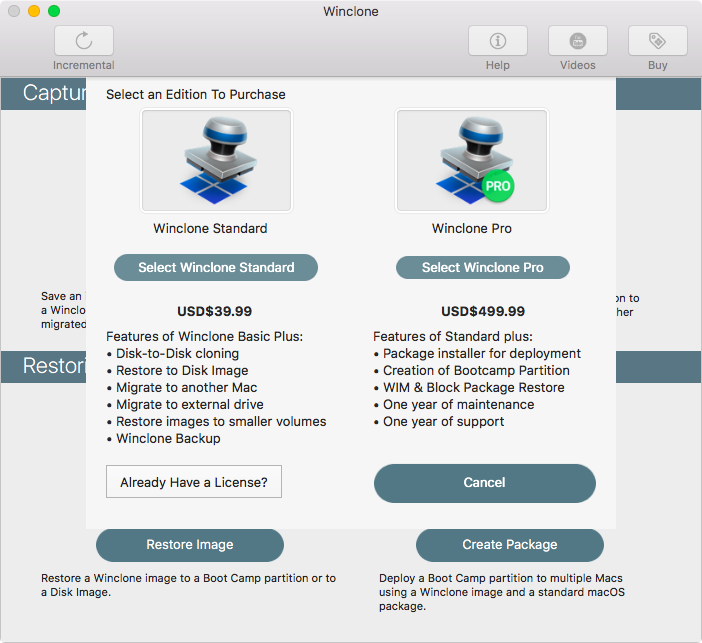Click the Winclone Pro product image

pos(472,160)
